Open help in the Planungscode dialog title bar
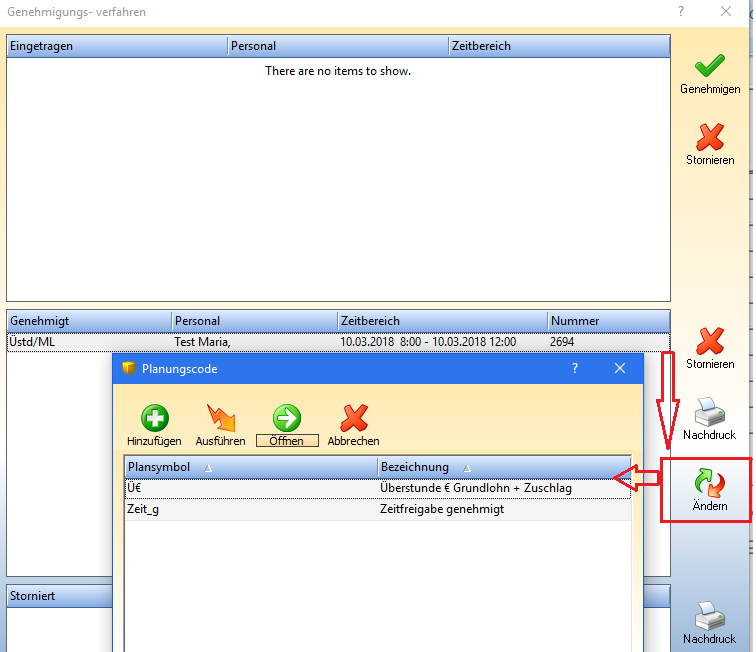Screen dimensions: 756x652 click(x=575, y=368)
